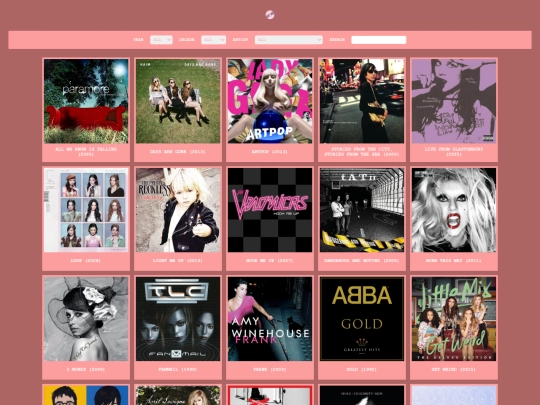The image size is (540, 405).
Task: Click 'Stories From The City' caption text
Action: coord(362,152)
